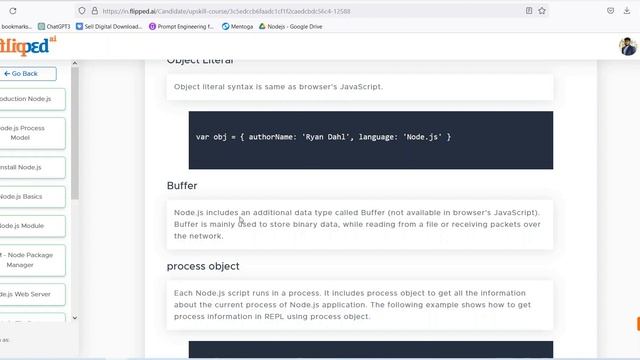Click the 'var obj' code block

(x=371, y=140)
